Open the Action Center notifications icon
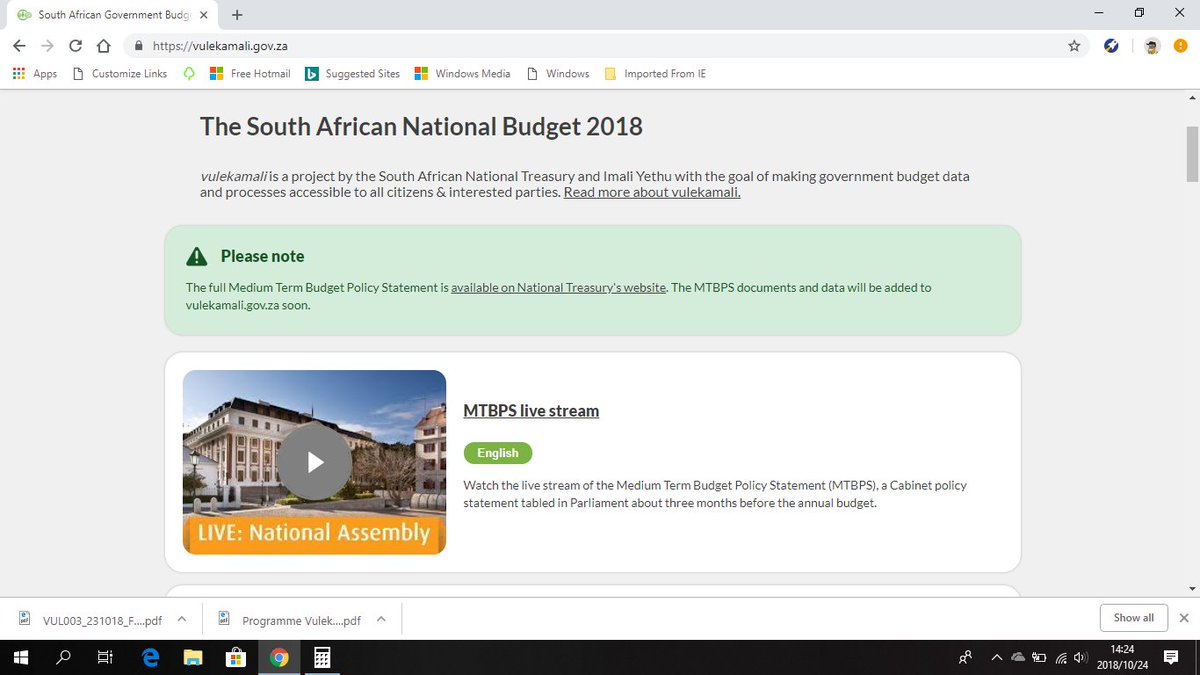The height and width of the screenshot is (675, 1200). coord(1172,657)
